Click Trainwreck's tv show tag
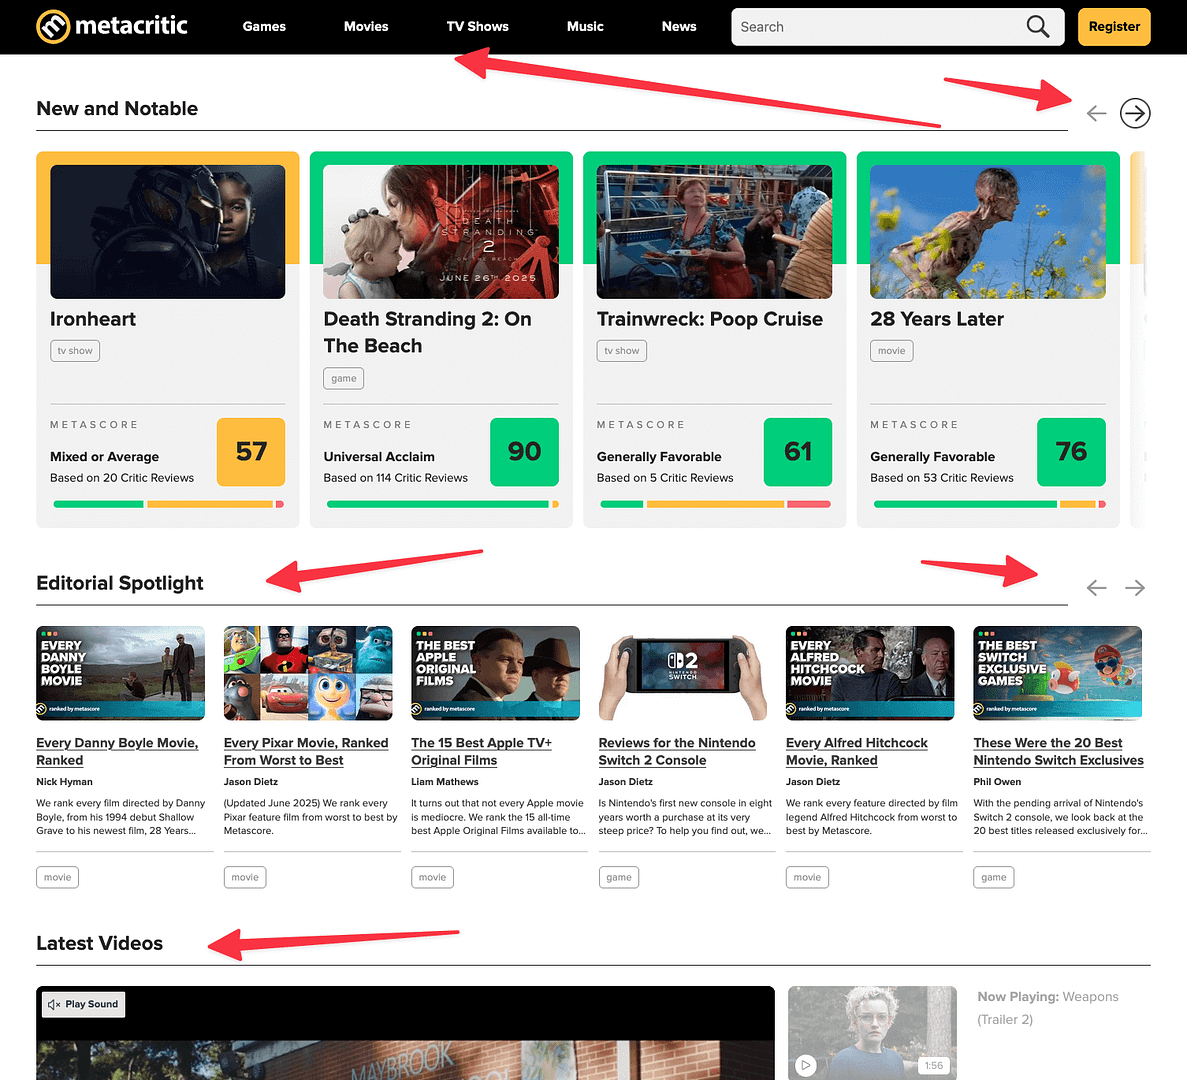1187x1080 pixels. pyautogui.click(x=622, y=350)
